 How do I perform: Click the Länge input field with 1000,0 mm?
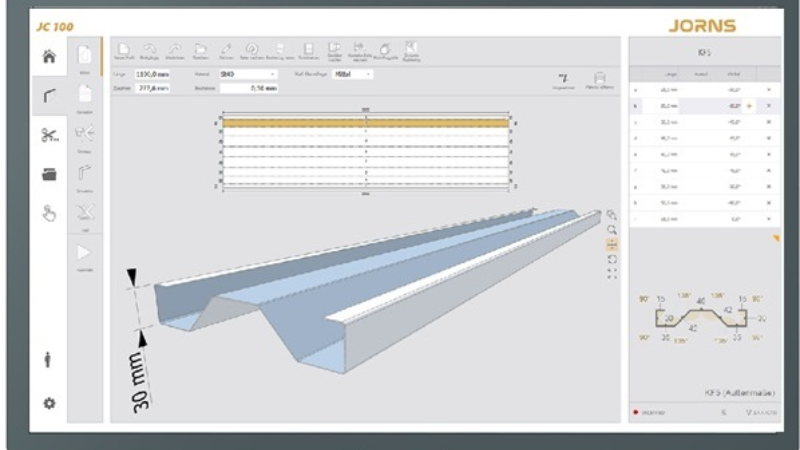(x=154, y=74)
